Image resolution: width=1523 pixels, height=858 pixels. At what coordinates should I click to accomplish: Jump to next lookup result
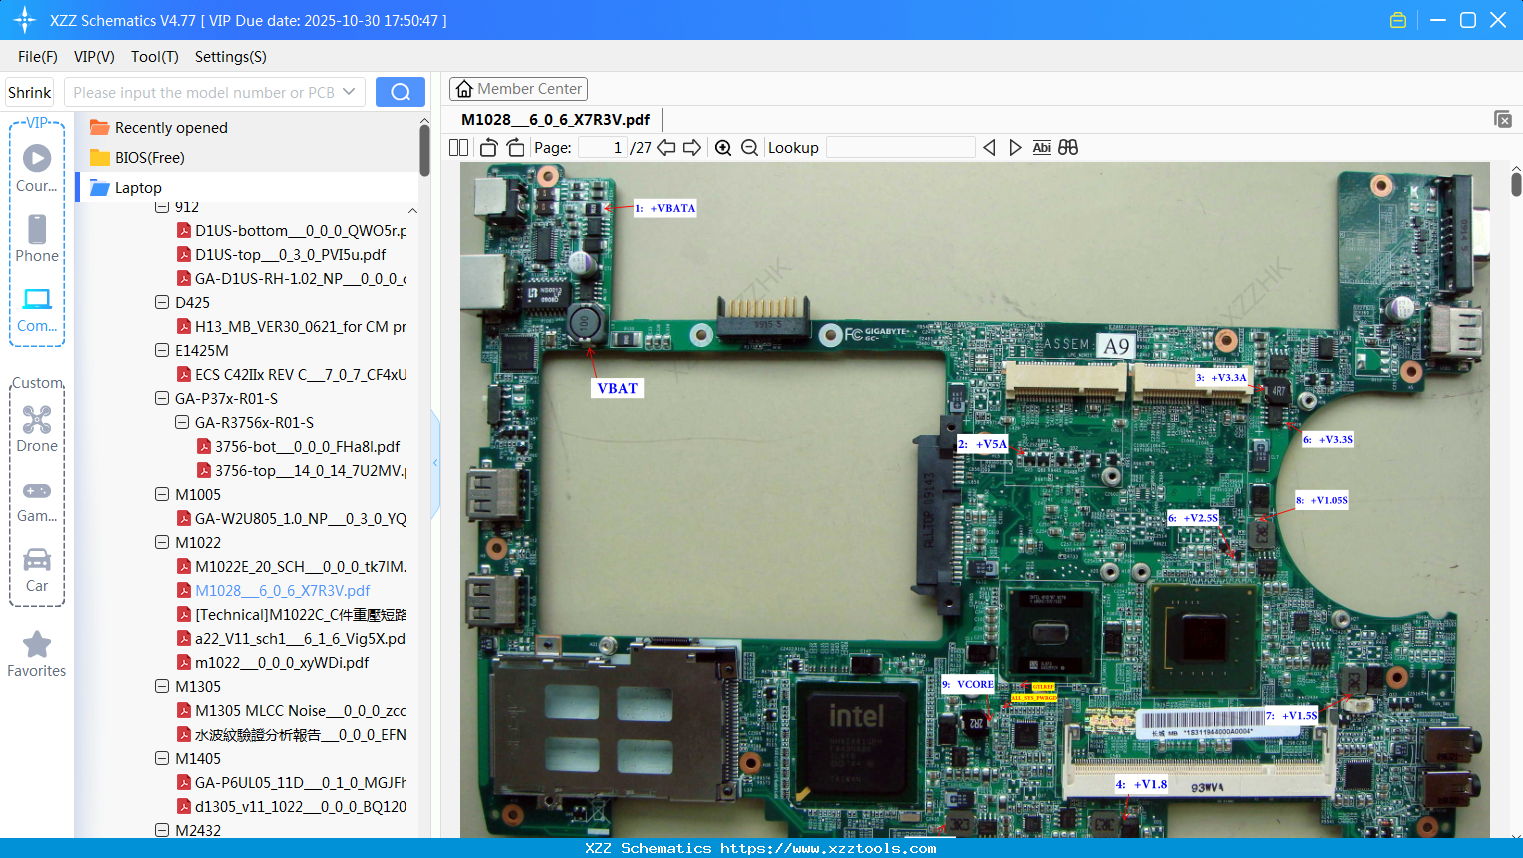[1016, 148]
